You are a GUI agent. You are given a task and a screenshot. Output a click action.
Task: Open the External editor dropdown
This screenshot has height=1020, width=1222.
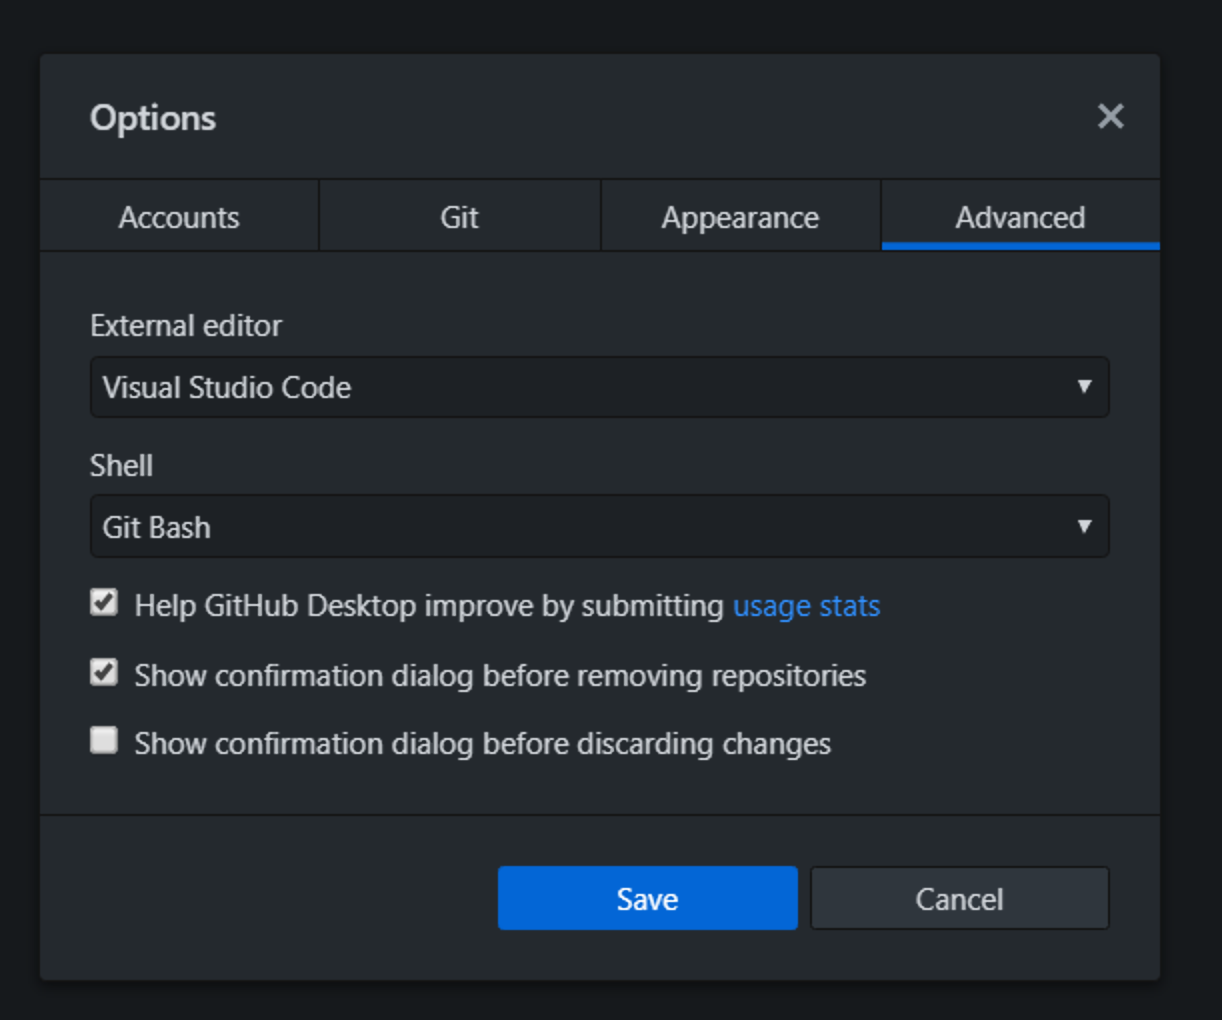click(599, 387)
